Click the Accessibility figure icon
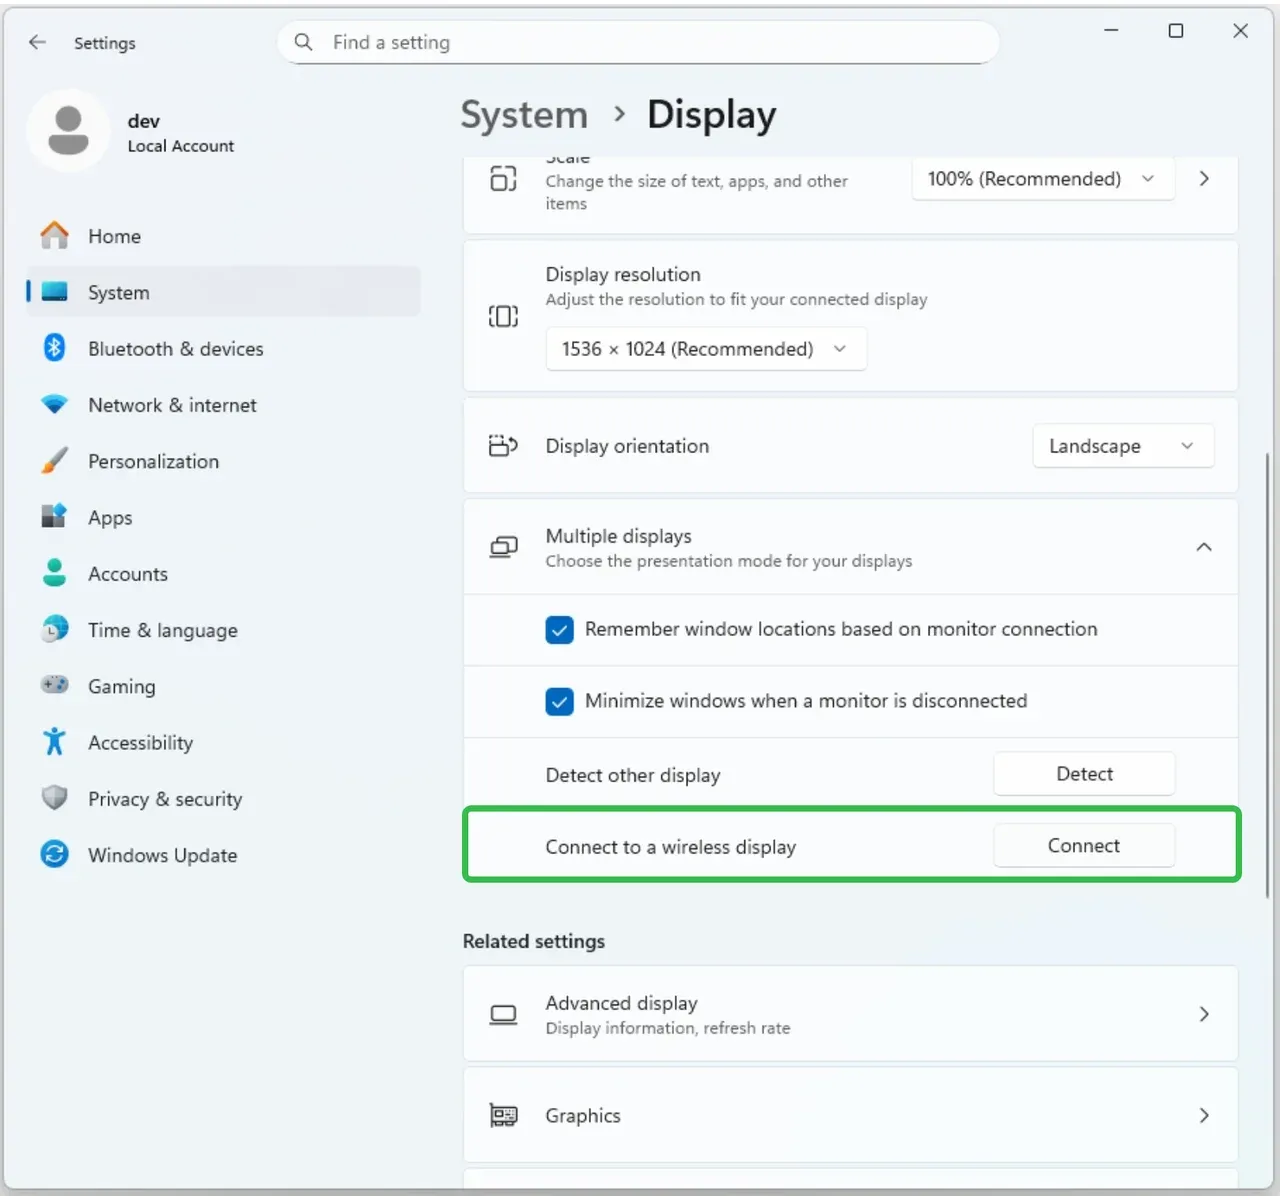1280x1196 pixels. (x=55, y=742)
